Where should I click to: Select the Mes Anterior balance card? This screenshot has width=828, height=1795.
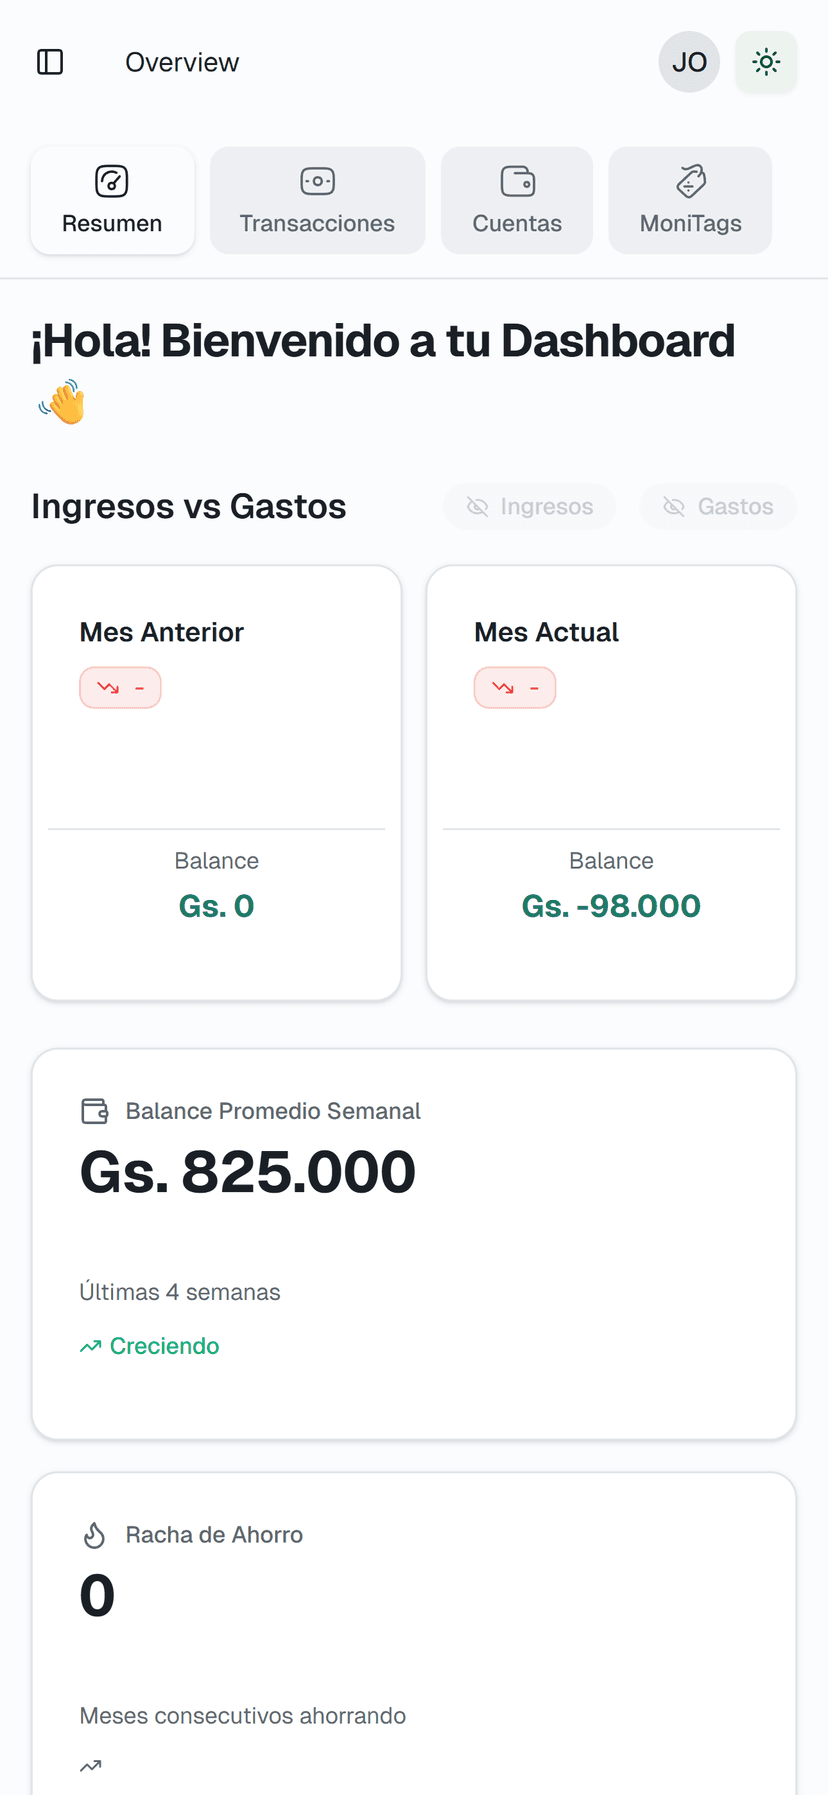(216, 782)
